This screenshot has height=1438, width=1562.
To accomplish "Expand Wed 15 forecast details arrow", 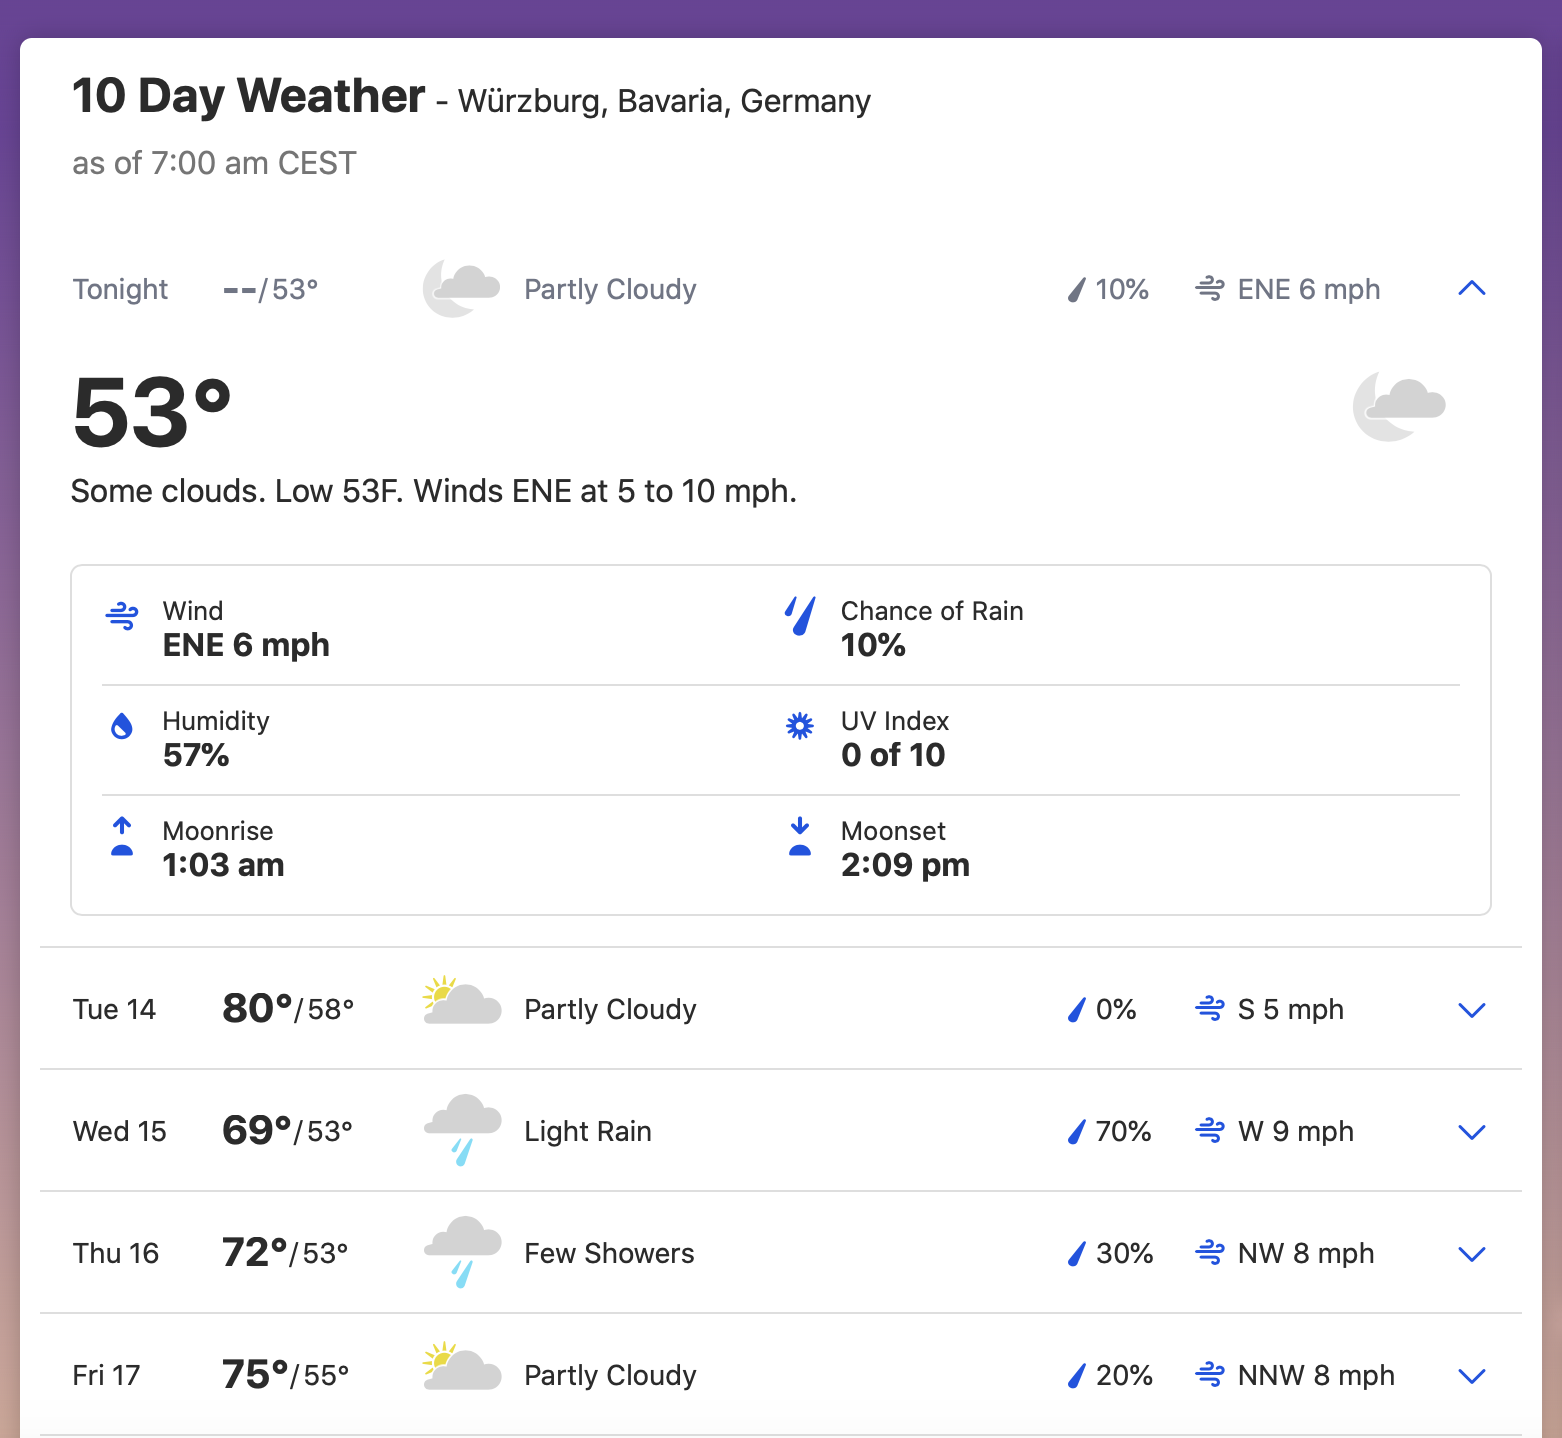I will [1471, 1132].
